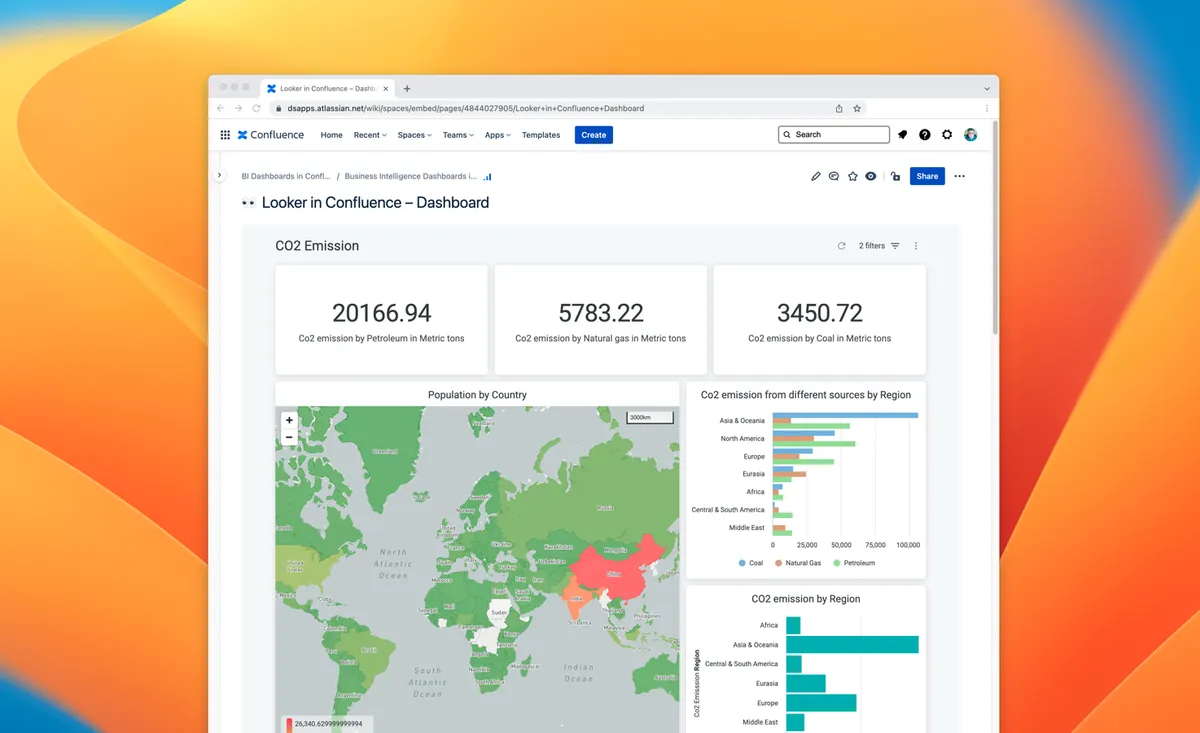Open the Spaces dropdown menu

click(414, 135)
